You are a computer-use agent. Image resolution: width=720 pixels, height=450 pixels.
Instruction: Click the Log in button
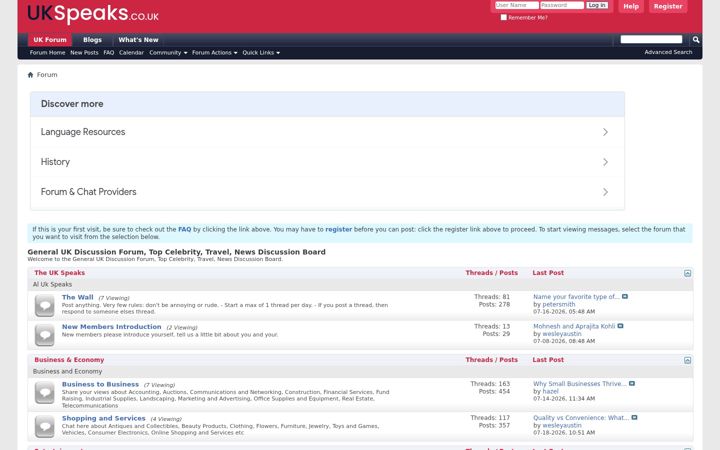pos(597,5)
